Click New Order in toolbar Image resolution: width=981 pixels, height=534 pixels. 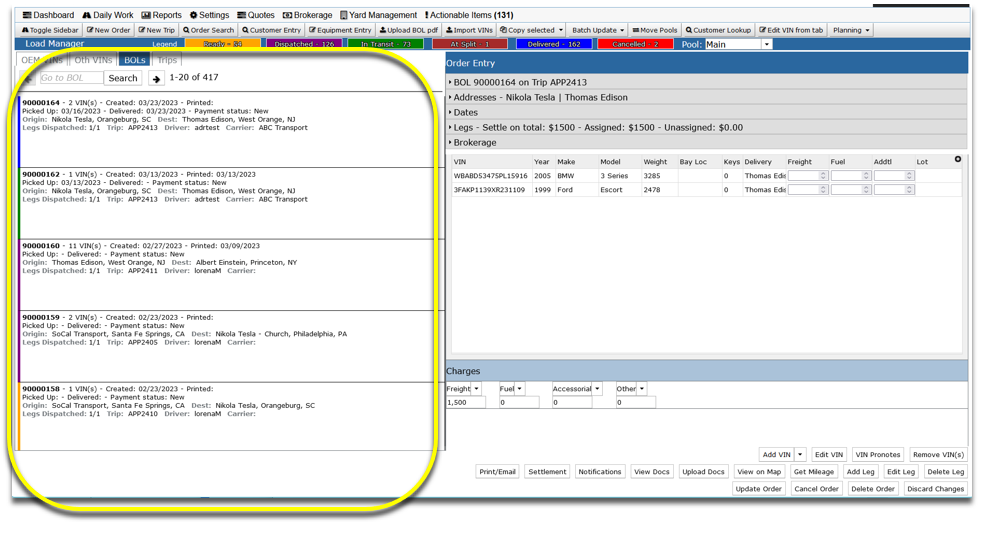[108, 30]
